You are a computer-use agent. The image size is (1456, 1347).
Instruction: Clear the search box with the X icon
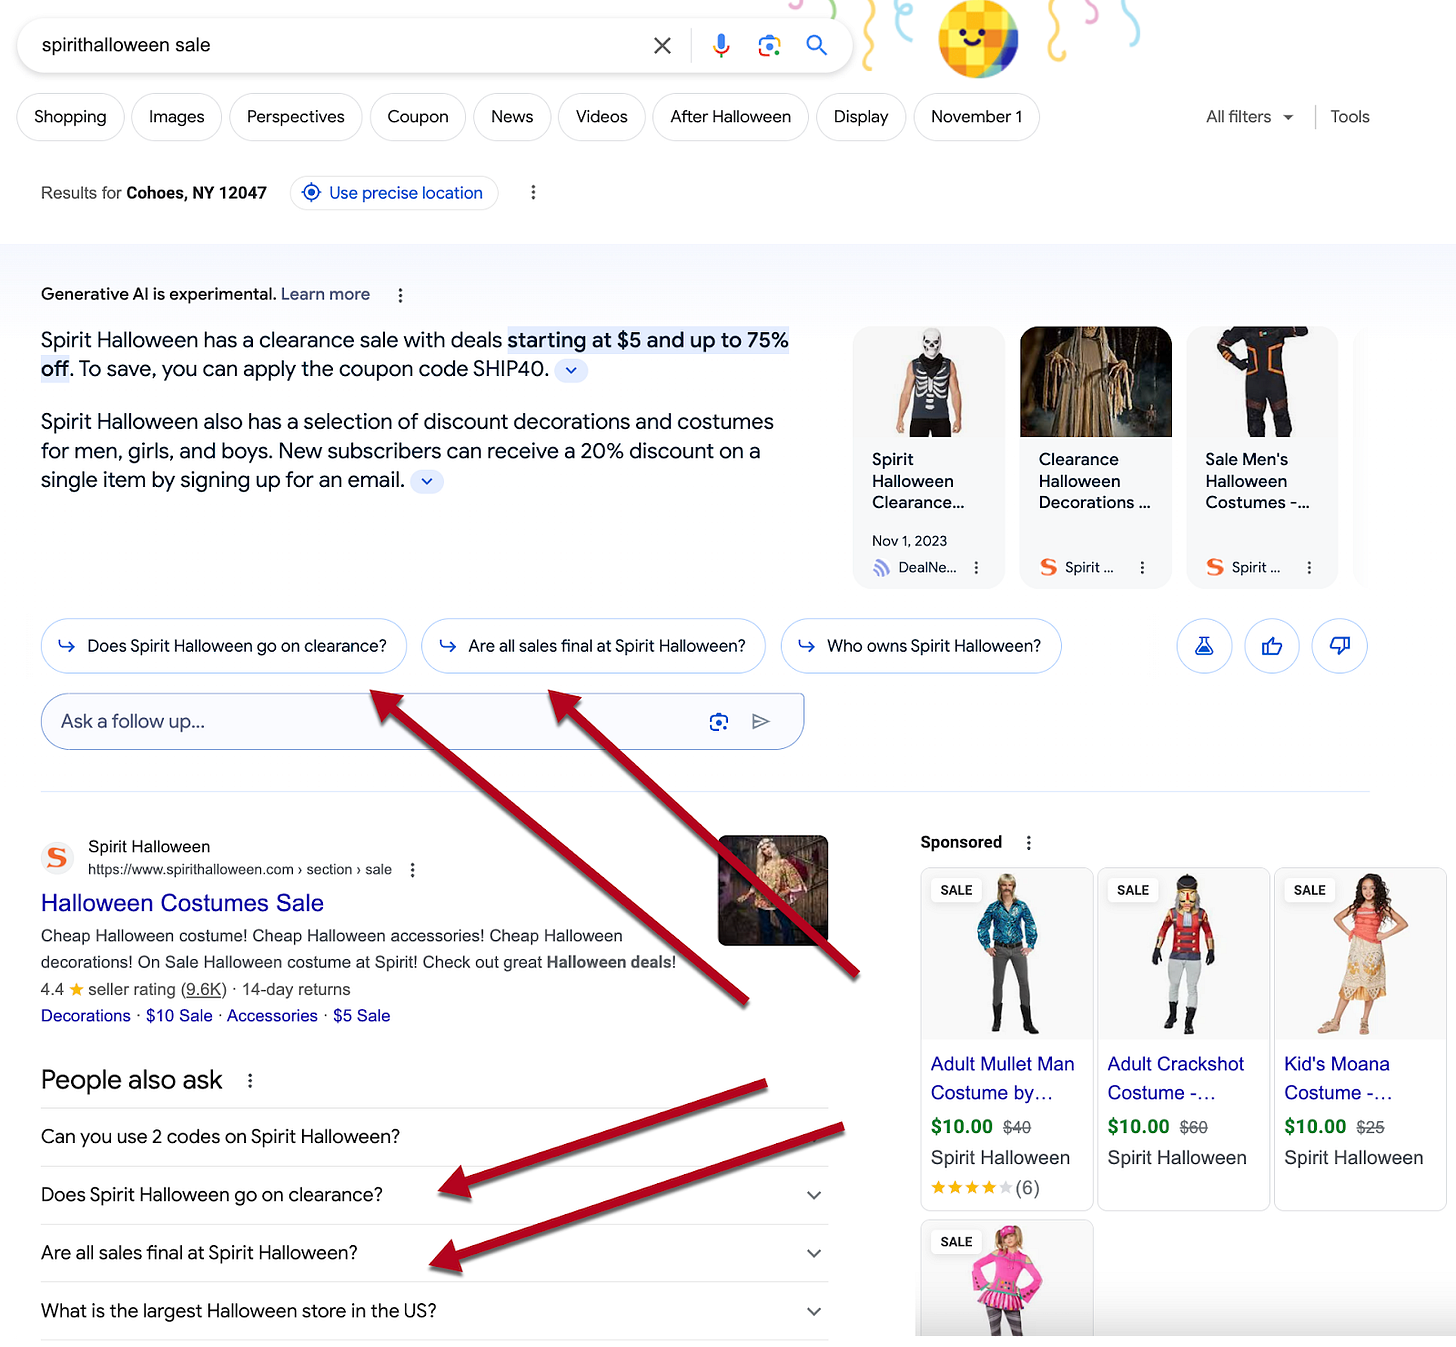click(662, 45)
